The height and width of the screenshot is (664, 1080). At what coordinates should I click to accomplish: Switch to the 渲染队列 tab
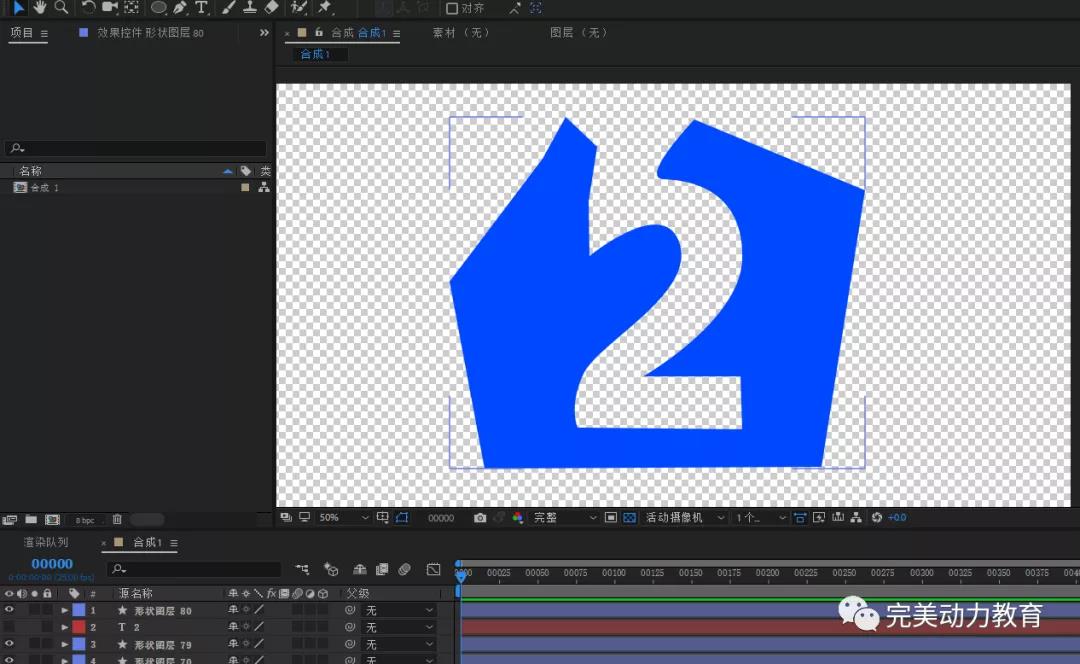tap(46, 542)
